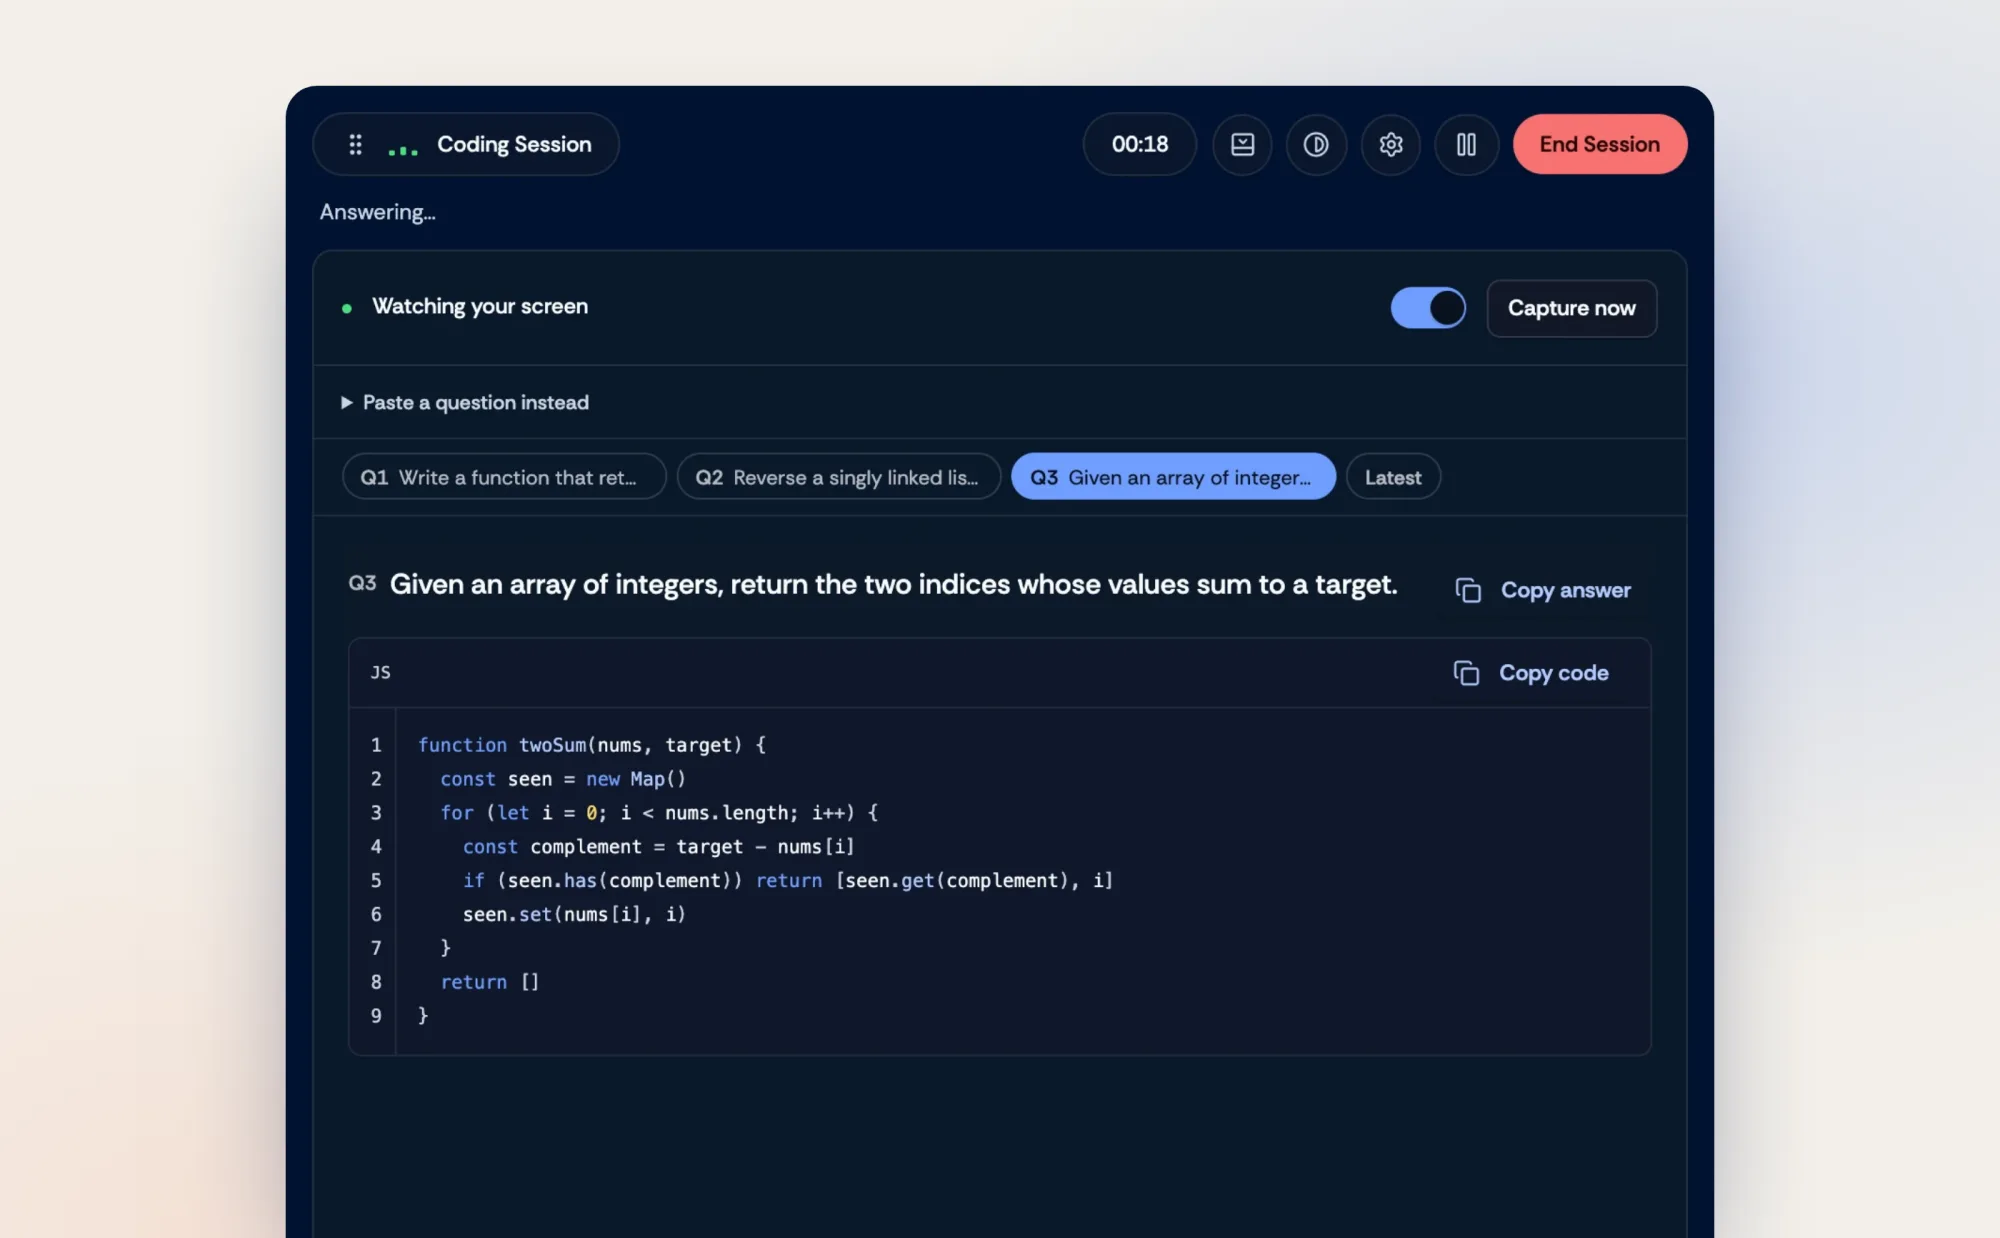This screenshot has height=1238, width=2000.
Task: Click the green dot beside Watching your screen
Action: 347,308
